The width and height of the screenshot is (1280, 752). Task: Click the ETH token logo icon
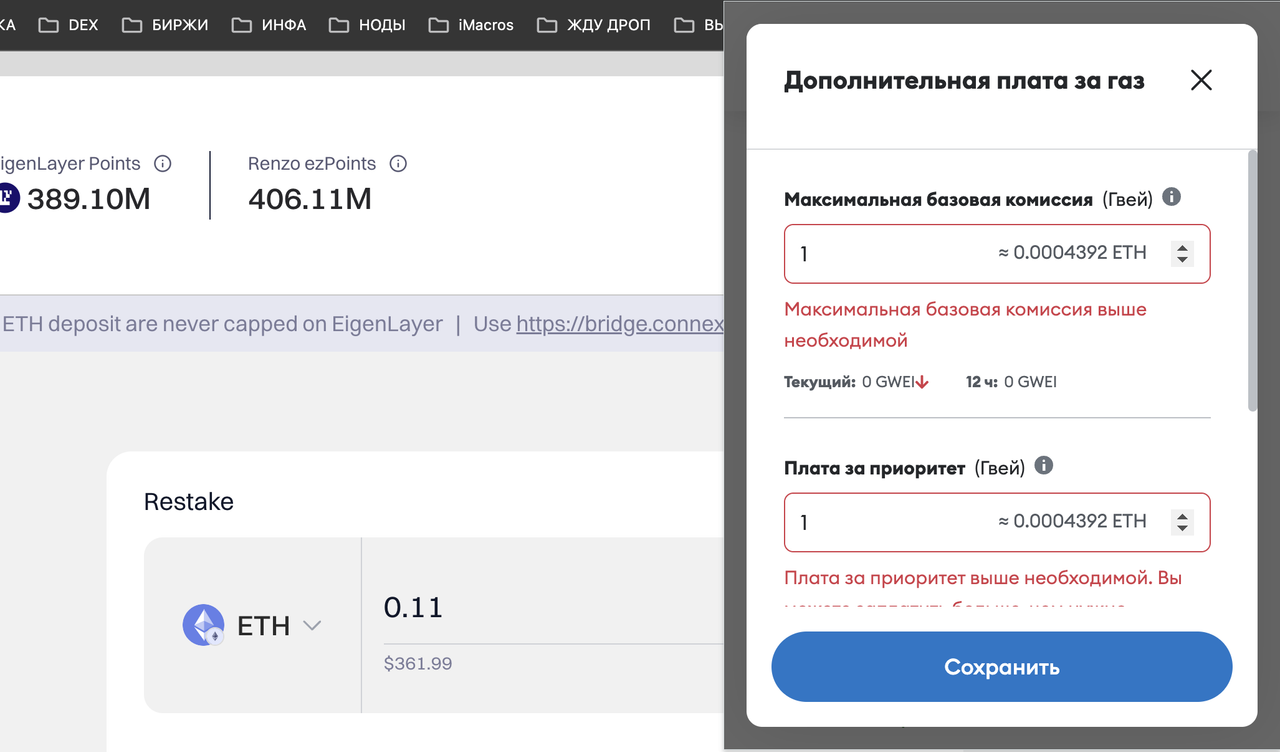[x=203, y=625]
